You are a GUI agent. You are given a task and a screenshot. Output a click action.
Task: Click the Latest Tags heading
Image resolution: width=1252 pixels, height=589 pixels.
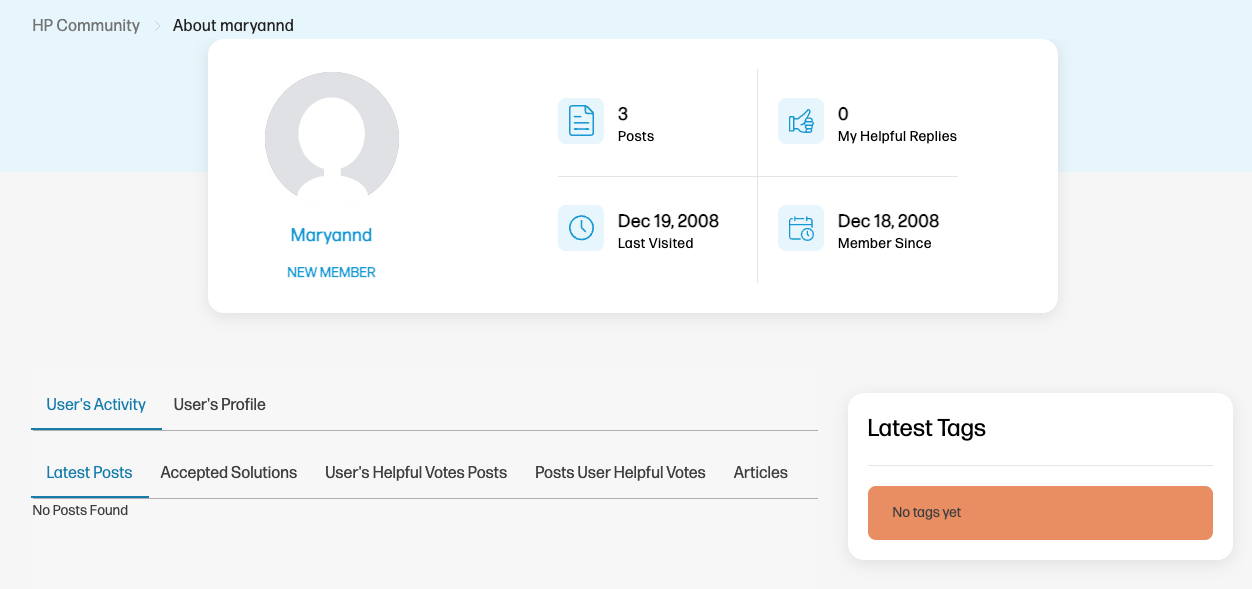[926, 428]
